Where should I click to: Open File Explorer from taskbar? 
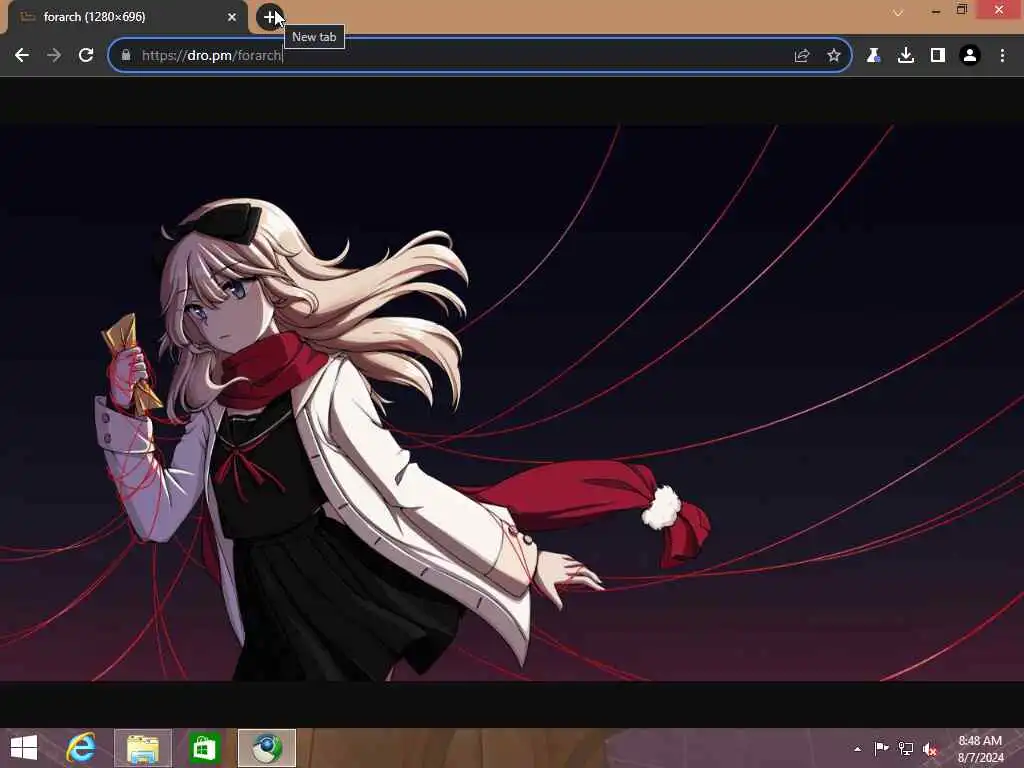tap(143, 748)
